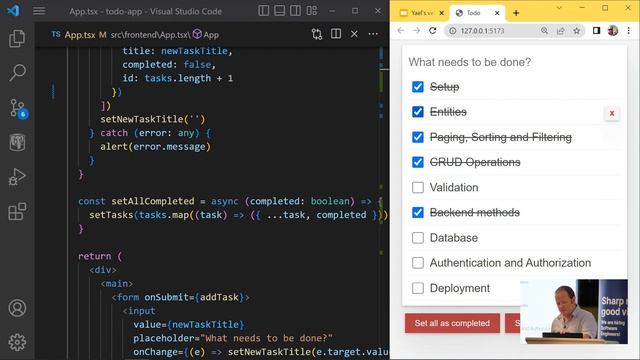This screenshot has height=360, width=640.
Task: Open the database extension icon in activity bar
Action: tap(17, 142)
